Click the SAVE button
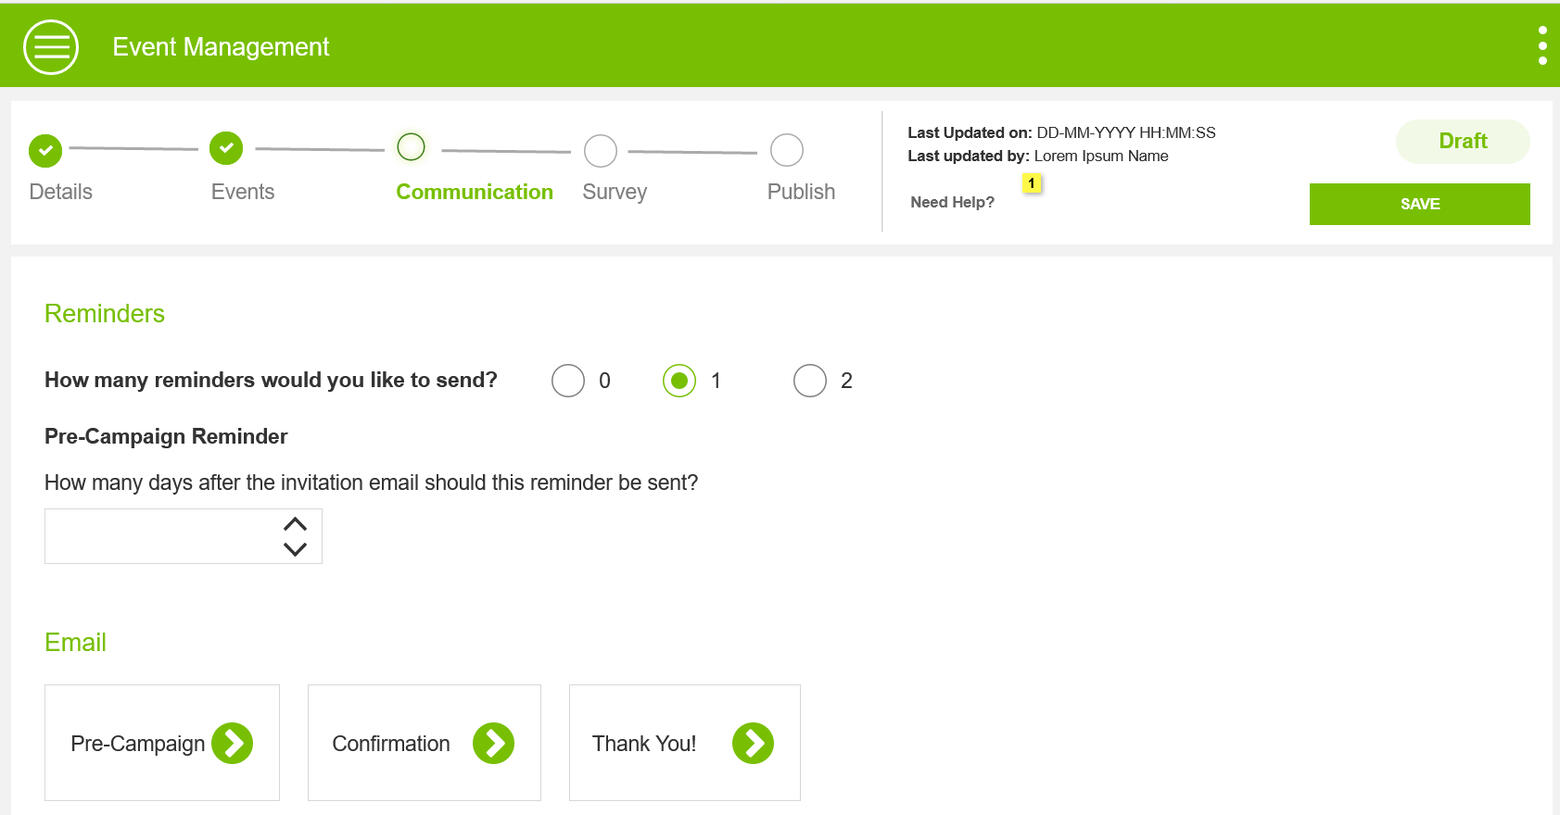Image resolution: width=1560 pixels, height=815 pixels. [1419, 204]
